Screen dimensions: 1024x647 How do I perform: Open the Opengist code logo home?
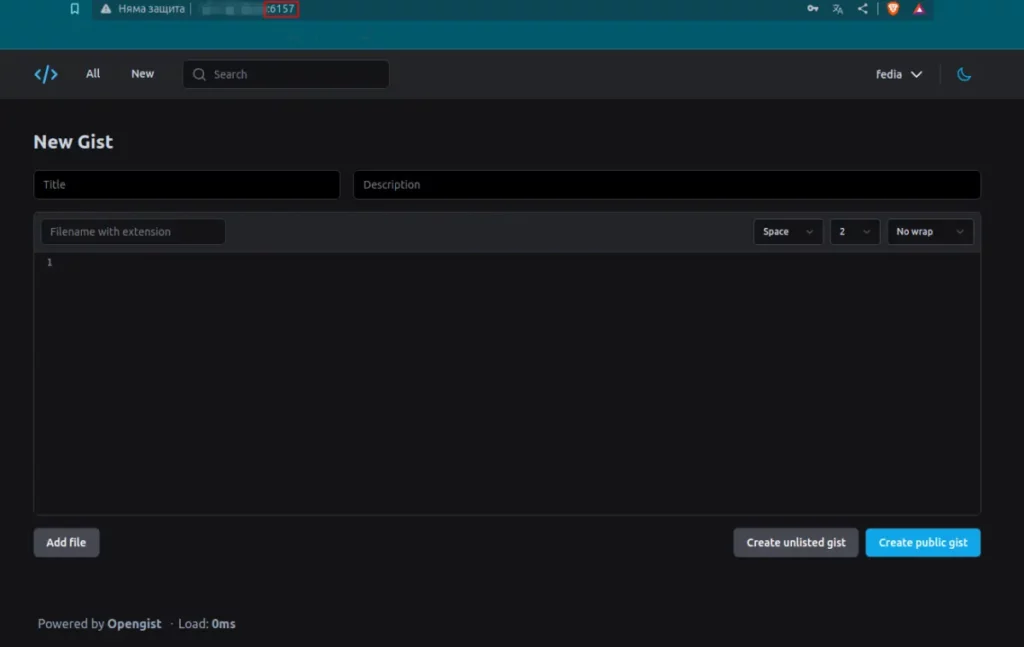coord(46,74)
